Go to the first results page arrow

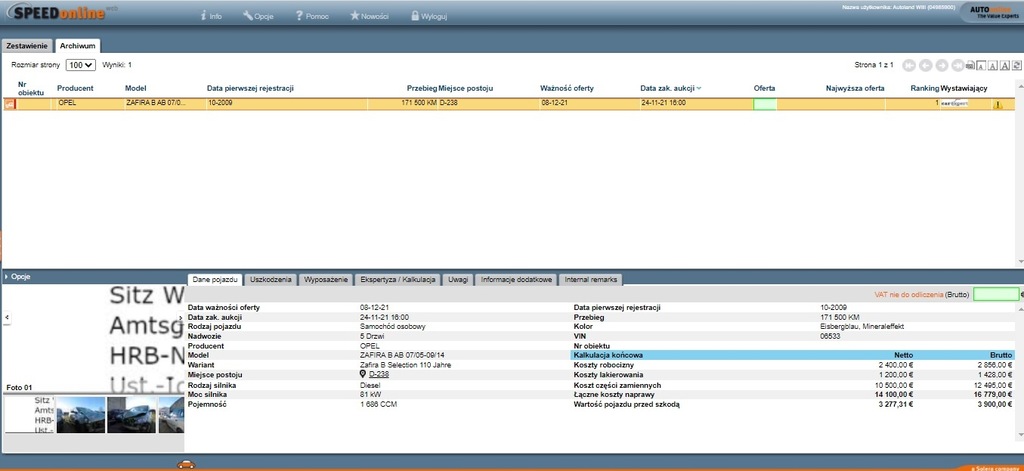909,65
